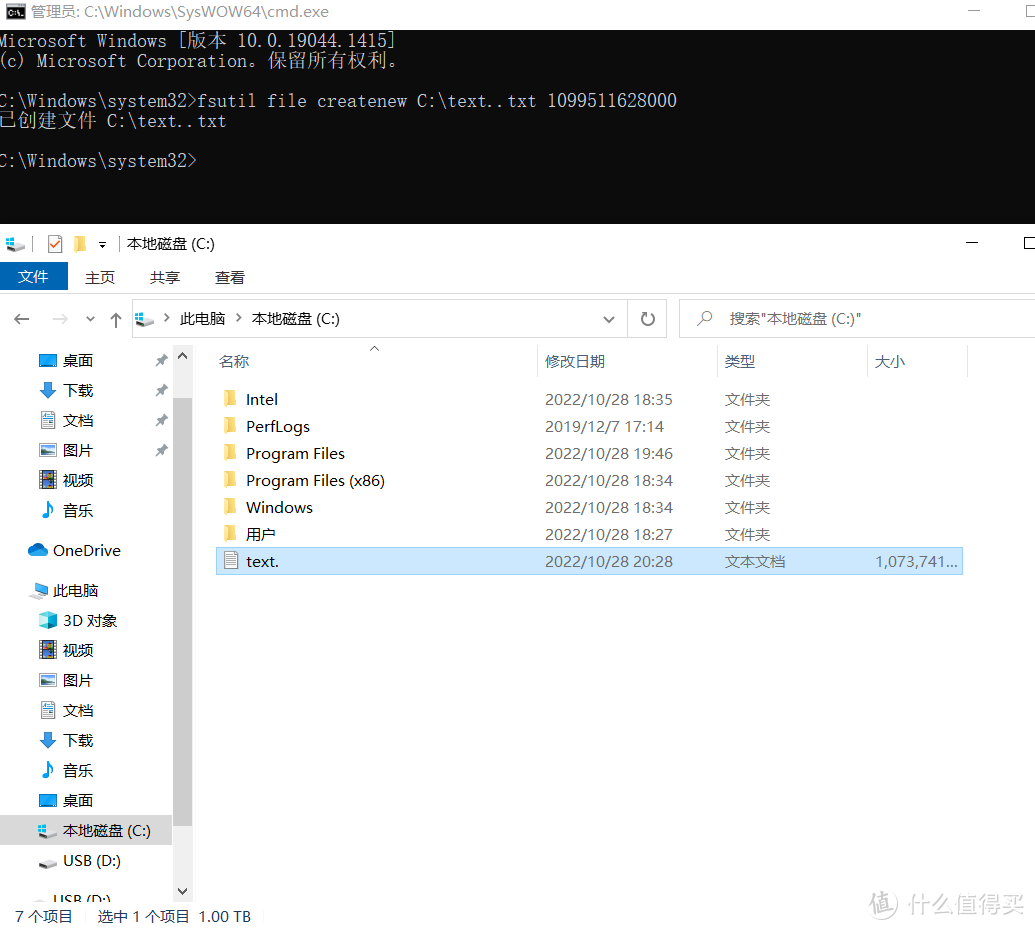The image size is (1035, 930).
Task: Open pinned 文档 in Quick access
Action: [x=78, y=420]
